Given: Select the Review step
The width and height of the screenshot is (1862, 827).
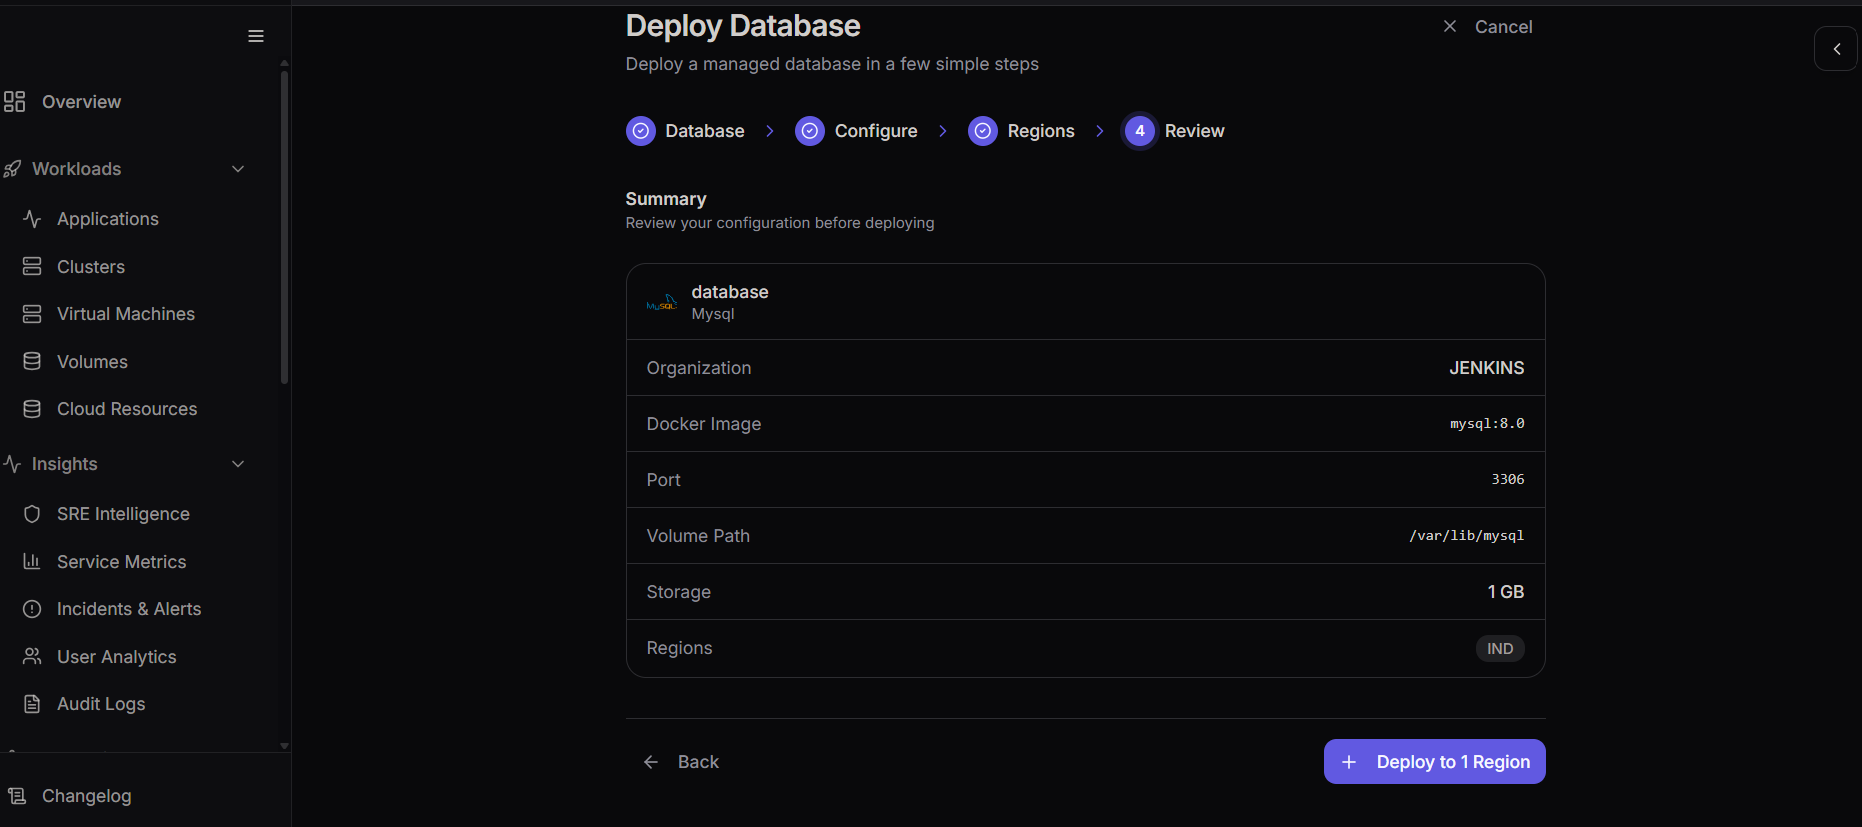Looking at the screenshot, I should (1174, 131).
